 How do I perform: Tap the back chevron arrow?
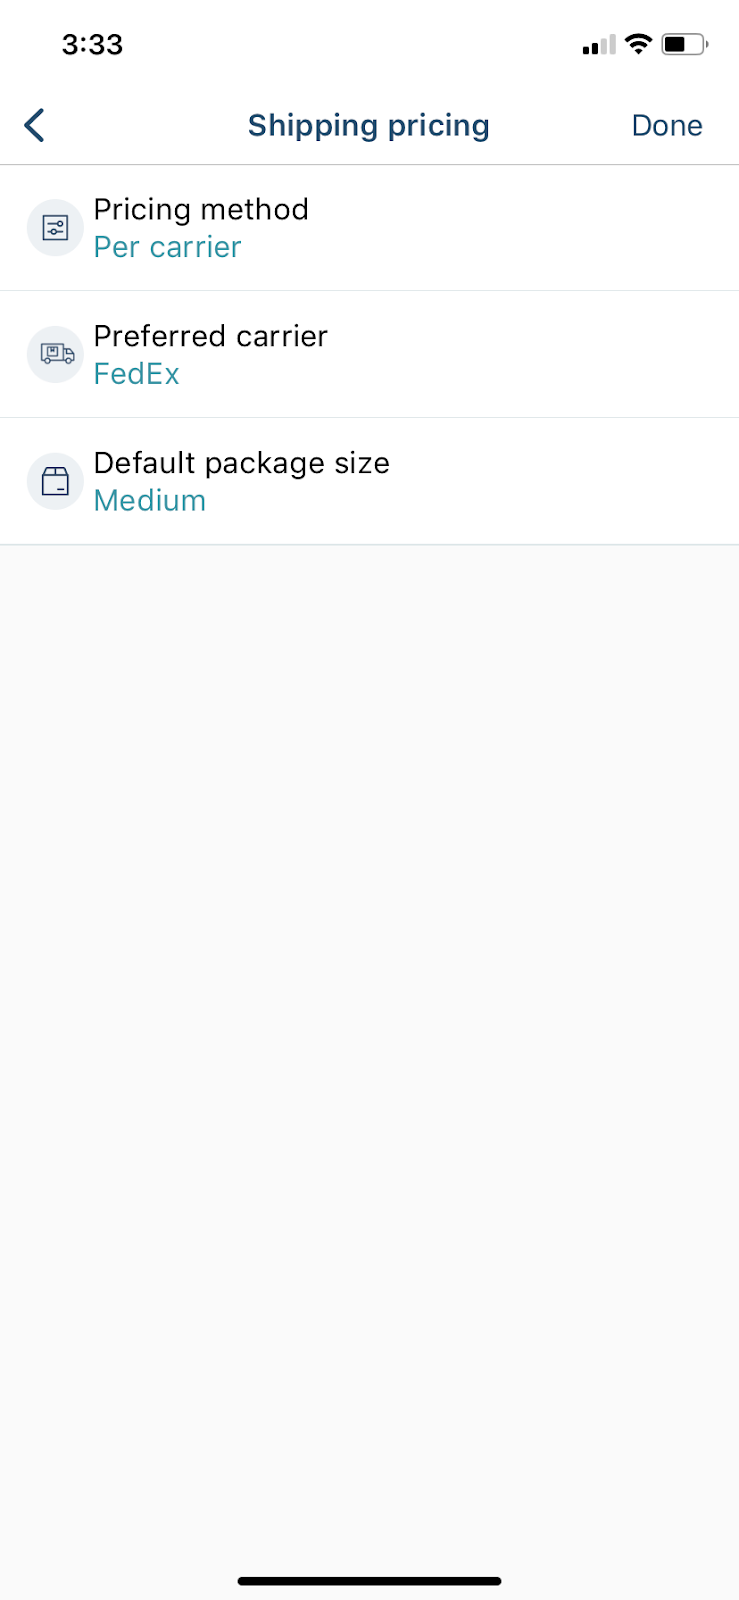coord(34,125)
